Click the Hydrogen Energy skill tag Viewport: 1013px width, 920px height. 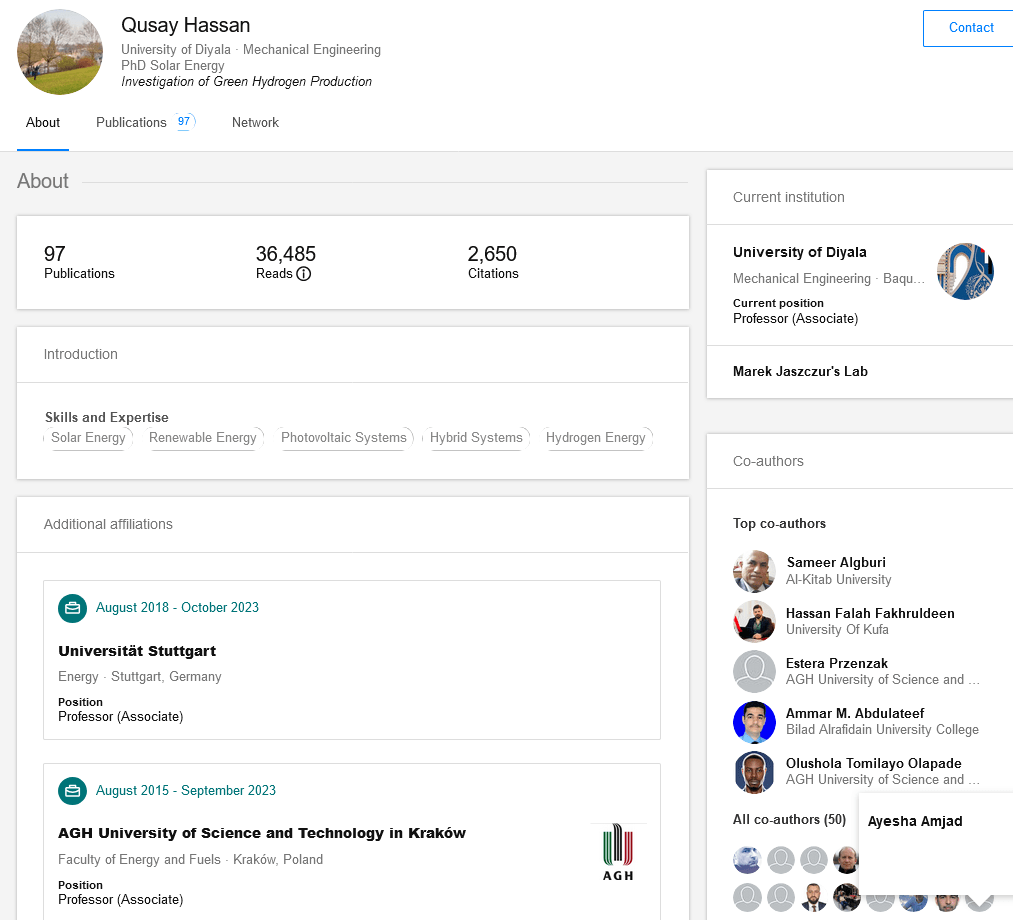[596, 438]
